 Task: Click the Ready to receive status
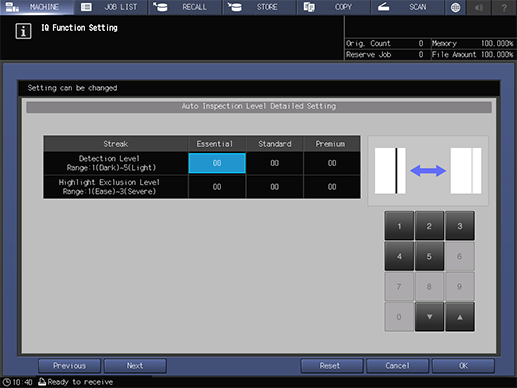point(75,382)
